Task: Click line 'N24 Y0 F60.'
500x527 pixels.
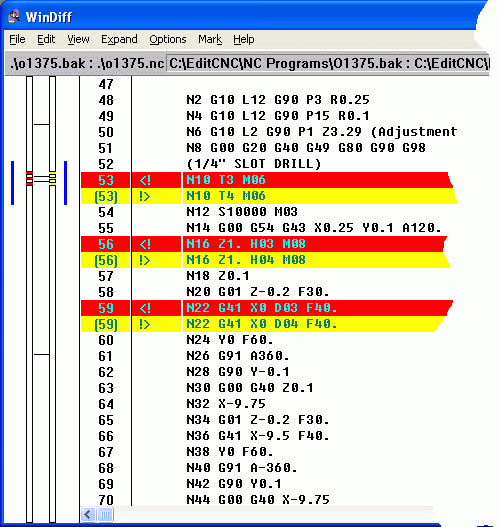Action: 230,340
